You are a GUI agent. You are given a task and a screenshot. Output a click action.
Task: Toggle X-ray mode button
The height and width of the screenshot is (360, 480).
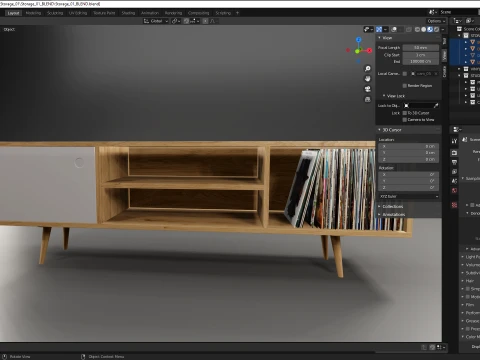pyautogui.click(x=409, y=29)
